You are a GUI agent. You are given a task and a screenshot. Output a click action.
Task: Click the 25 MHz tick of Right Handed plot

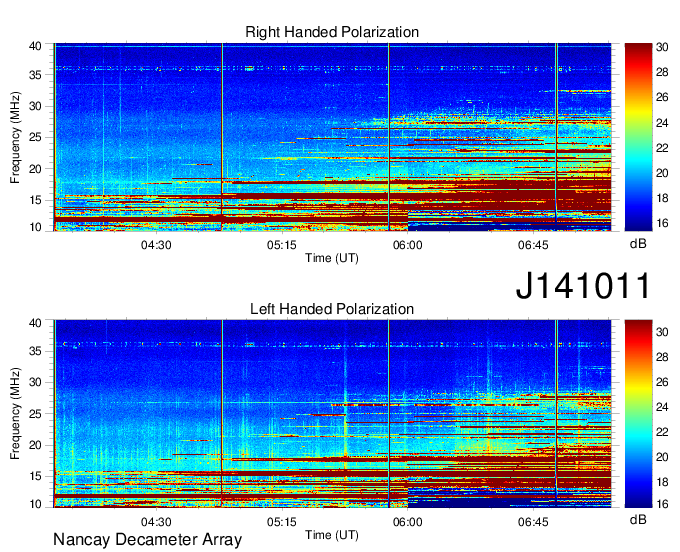coord(36,137)
